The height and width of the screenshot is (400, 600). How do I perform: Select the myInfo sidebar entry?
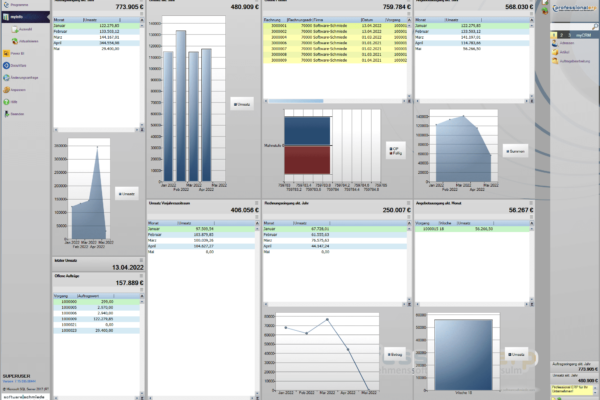pyautogui.click(x=20, y=17)
